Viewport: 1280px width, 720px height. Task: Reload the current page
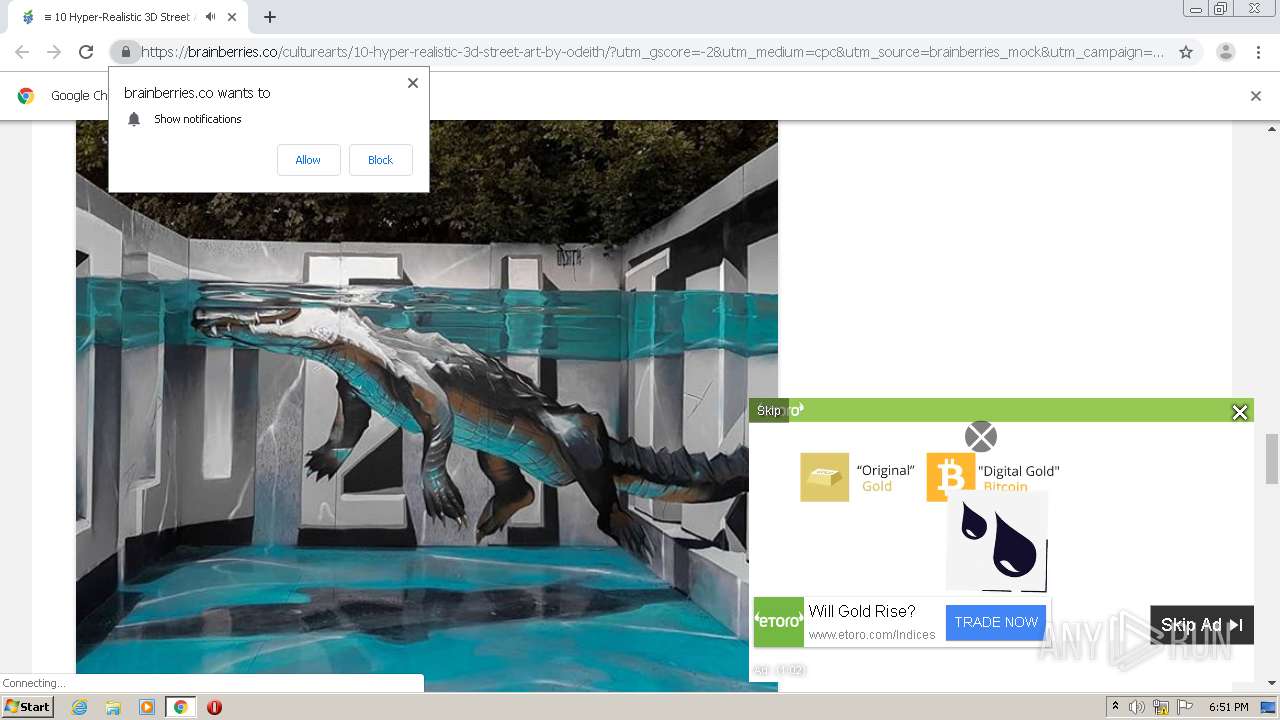[86, 52]
